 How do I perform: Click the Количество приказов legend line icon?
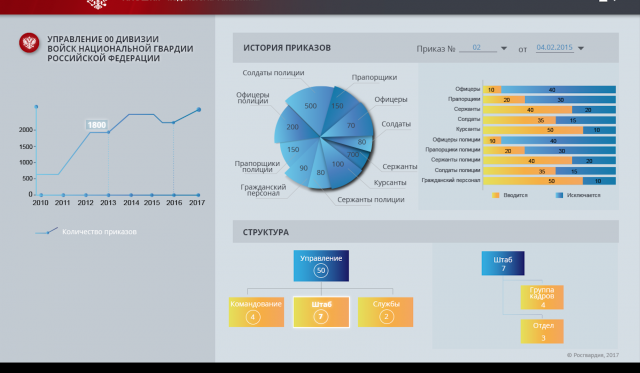tap(47, 231)
